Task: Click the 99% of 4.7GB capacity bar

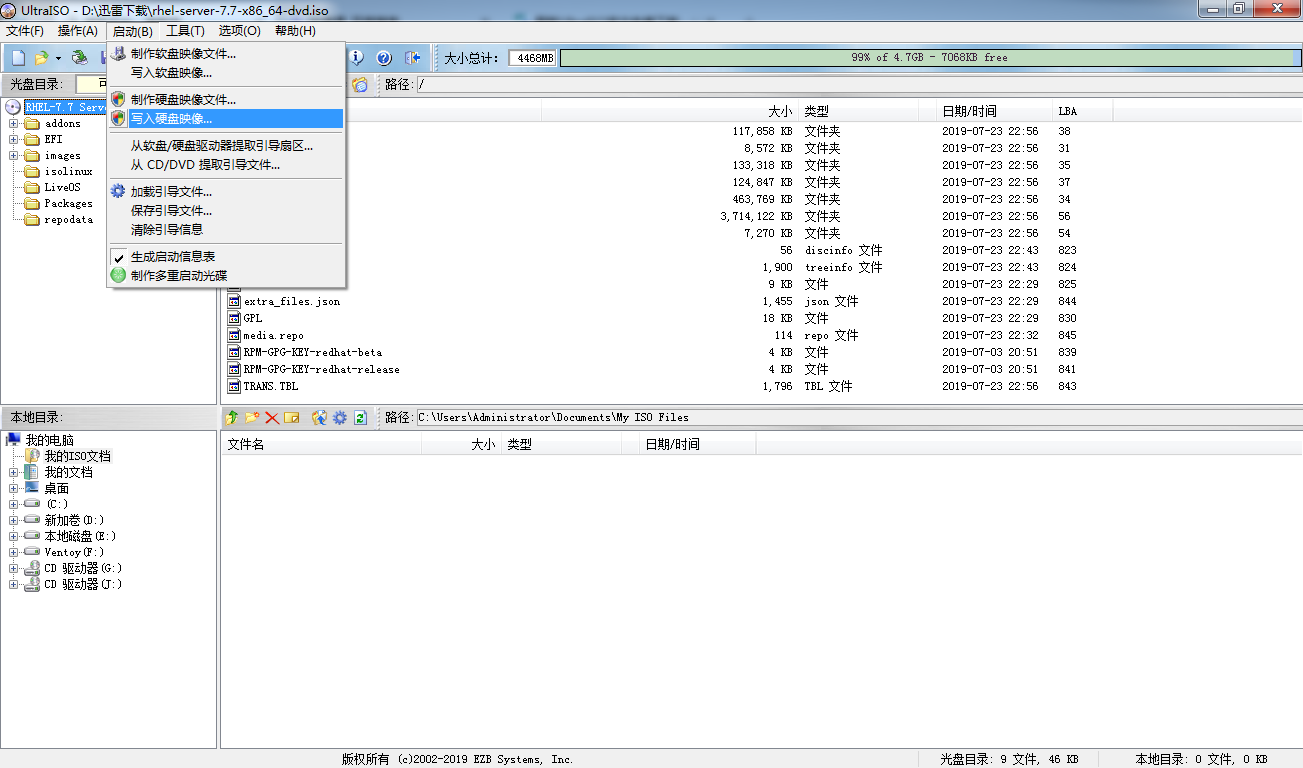Action: [929, 58]
